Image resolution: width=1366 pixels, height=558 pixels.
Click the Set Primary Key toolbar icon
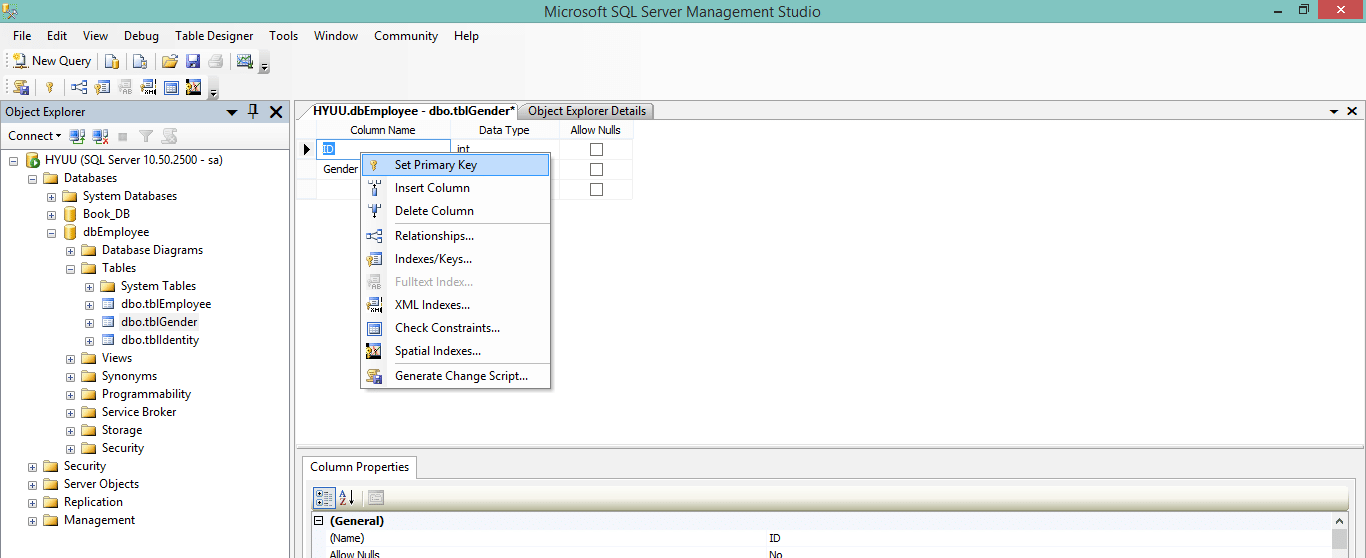tap(49, 87)
